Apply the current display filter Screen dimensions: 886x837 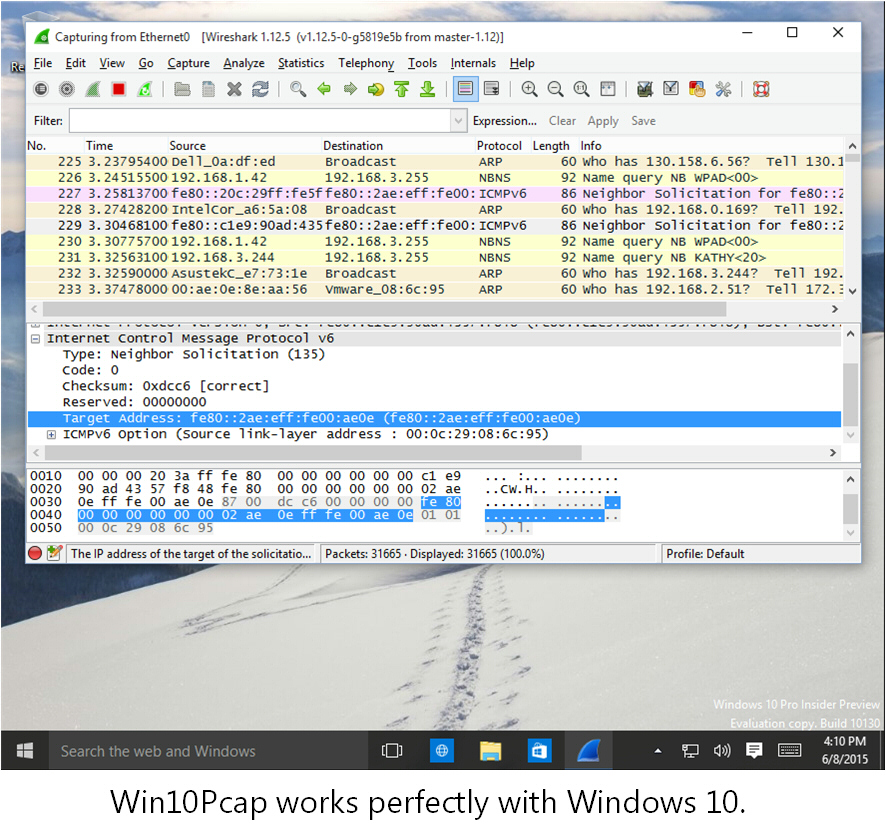coord(603,120)
